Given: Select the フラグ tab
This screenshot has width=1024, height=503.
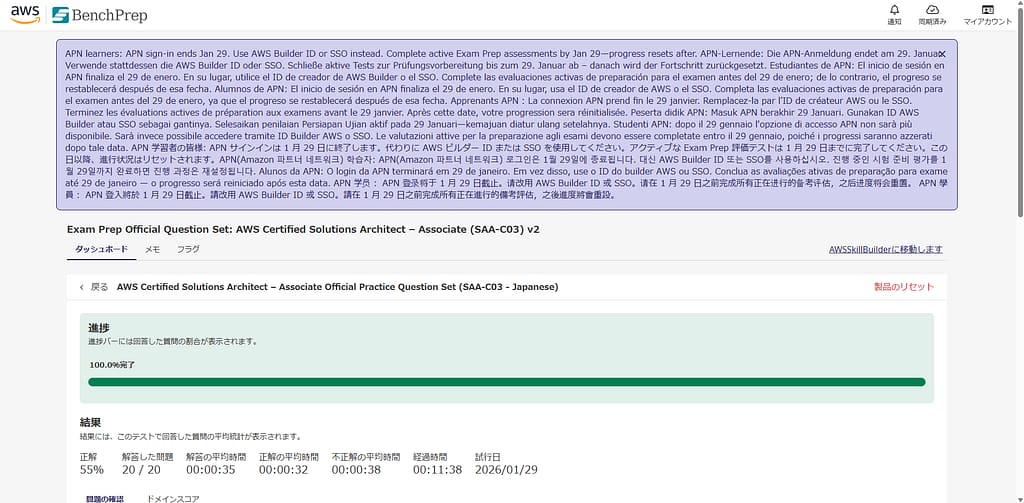Looking at the screenshot, I should [x=188, y=249].
